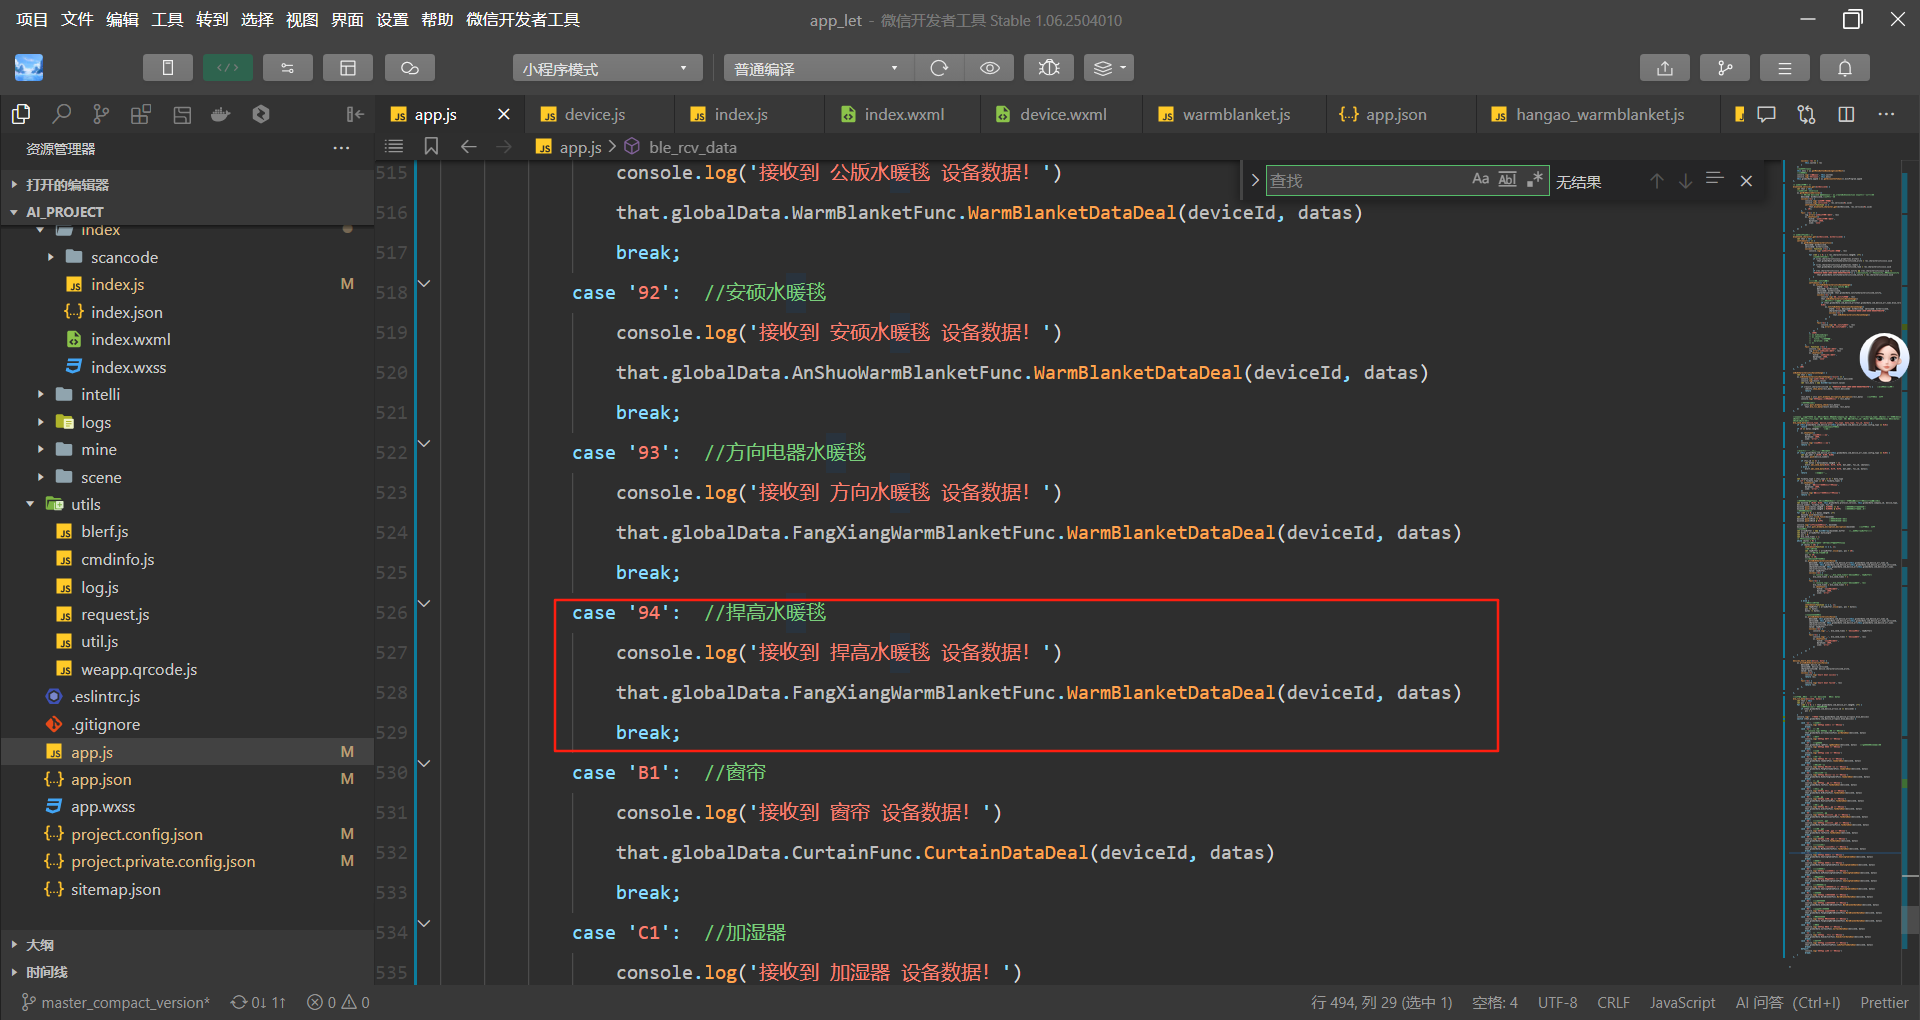Switch to the device.js tab
The width and height of the screenshot is (1920, 1020).
point(595,114)
